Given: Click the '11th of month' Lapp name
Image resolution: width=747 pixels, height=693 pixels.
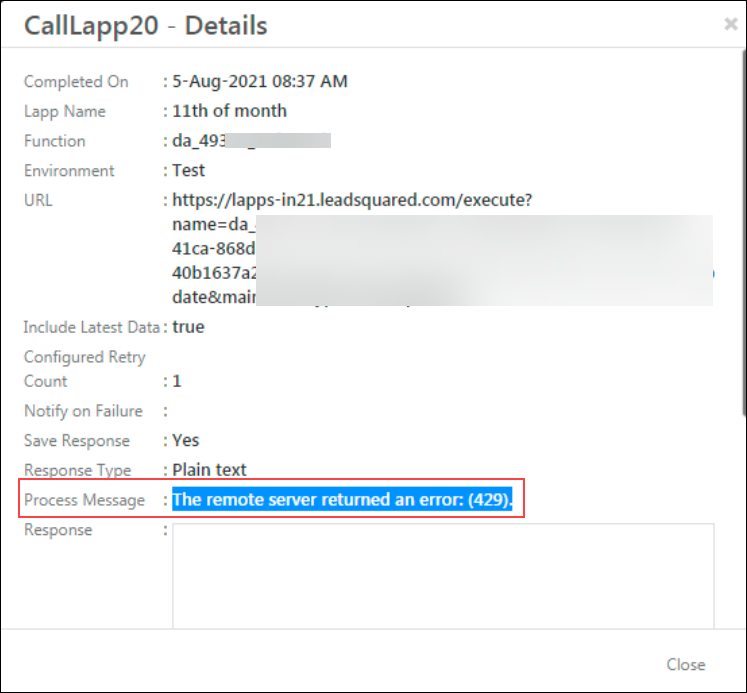Looking at the screenshot, I should pyautogui.click(x=229, y=111).
